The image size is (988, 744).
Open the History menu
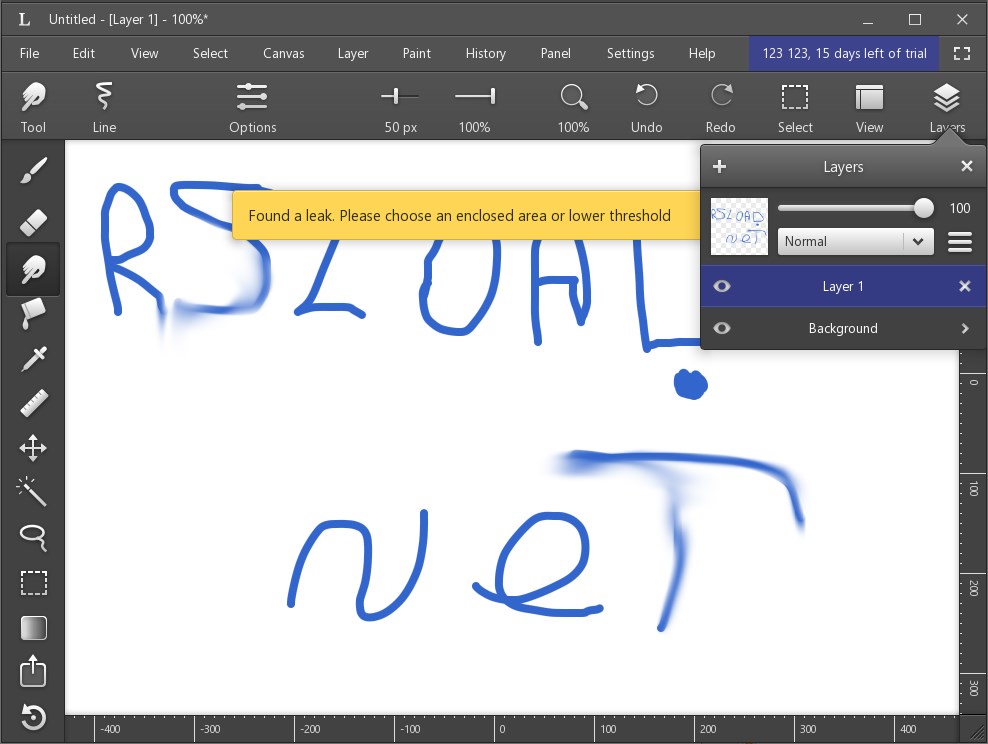(x=485, y=54)
